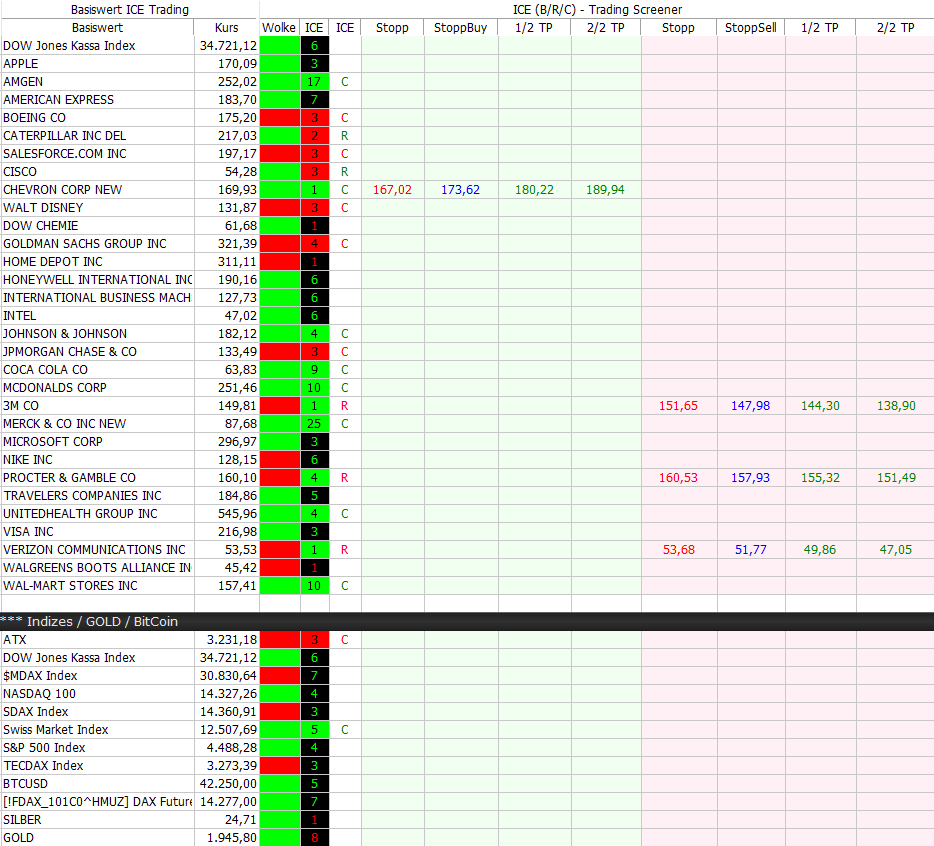
Task: Select VISA INC row
Action: (28, 531)
